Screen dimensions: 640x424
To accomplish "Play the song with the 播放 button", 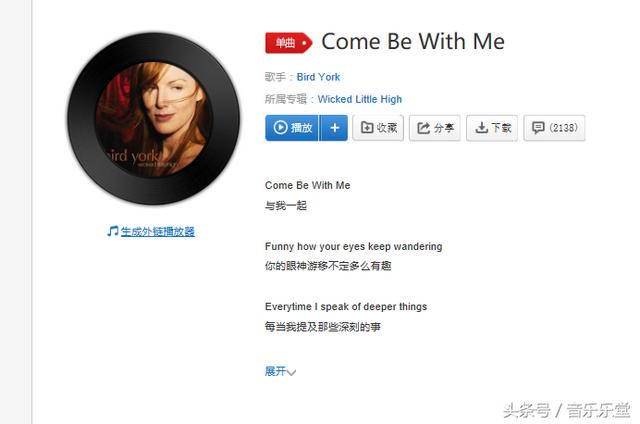I will 292,128.
